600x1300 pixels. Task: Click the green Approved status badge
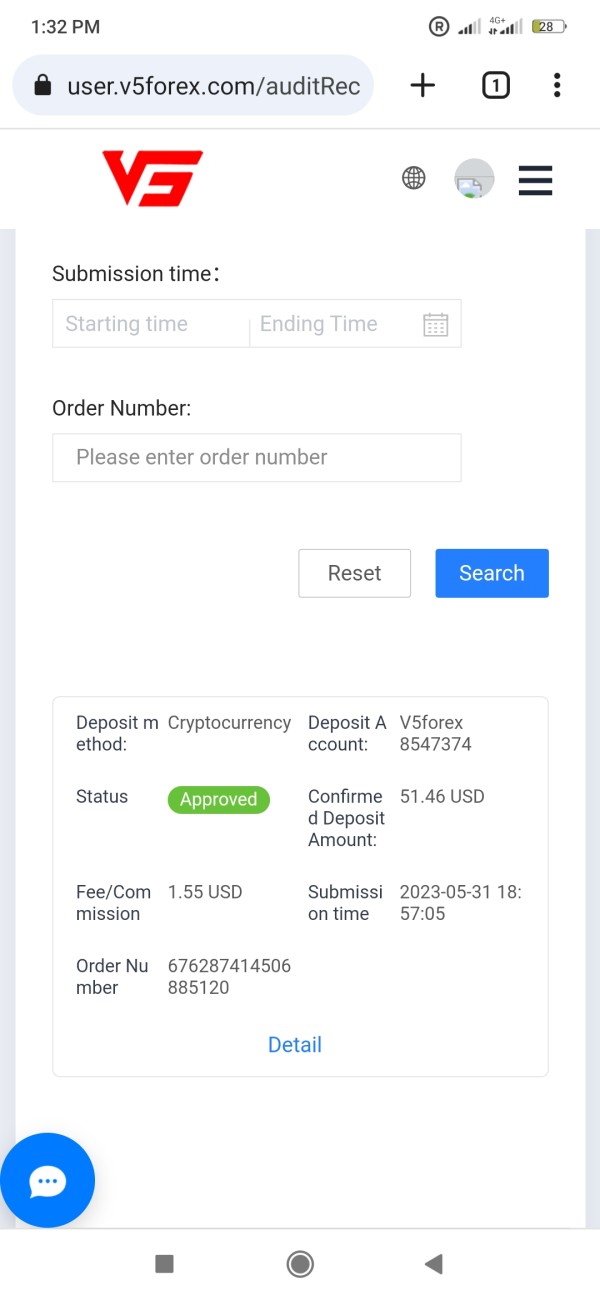(218, 799)
